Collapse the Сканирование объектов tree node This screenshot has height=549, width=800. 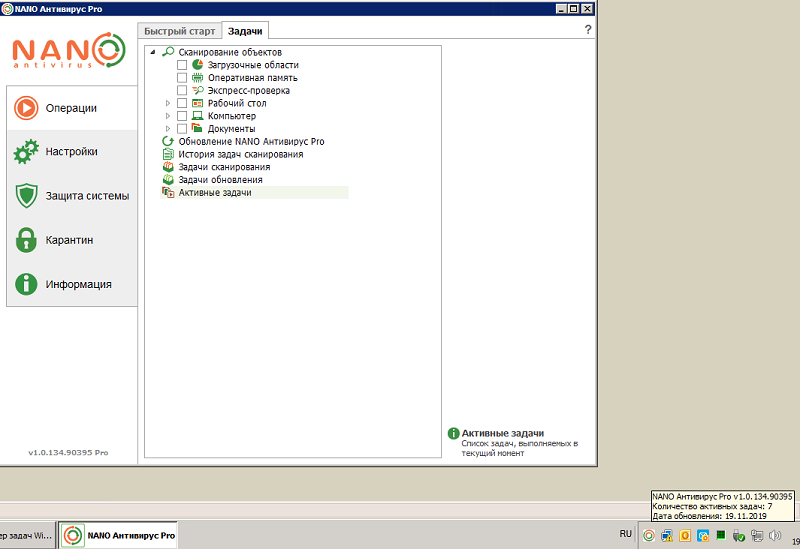click(153, 52)
